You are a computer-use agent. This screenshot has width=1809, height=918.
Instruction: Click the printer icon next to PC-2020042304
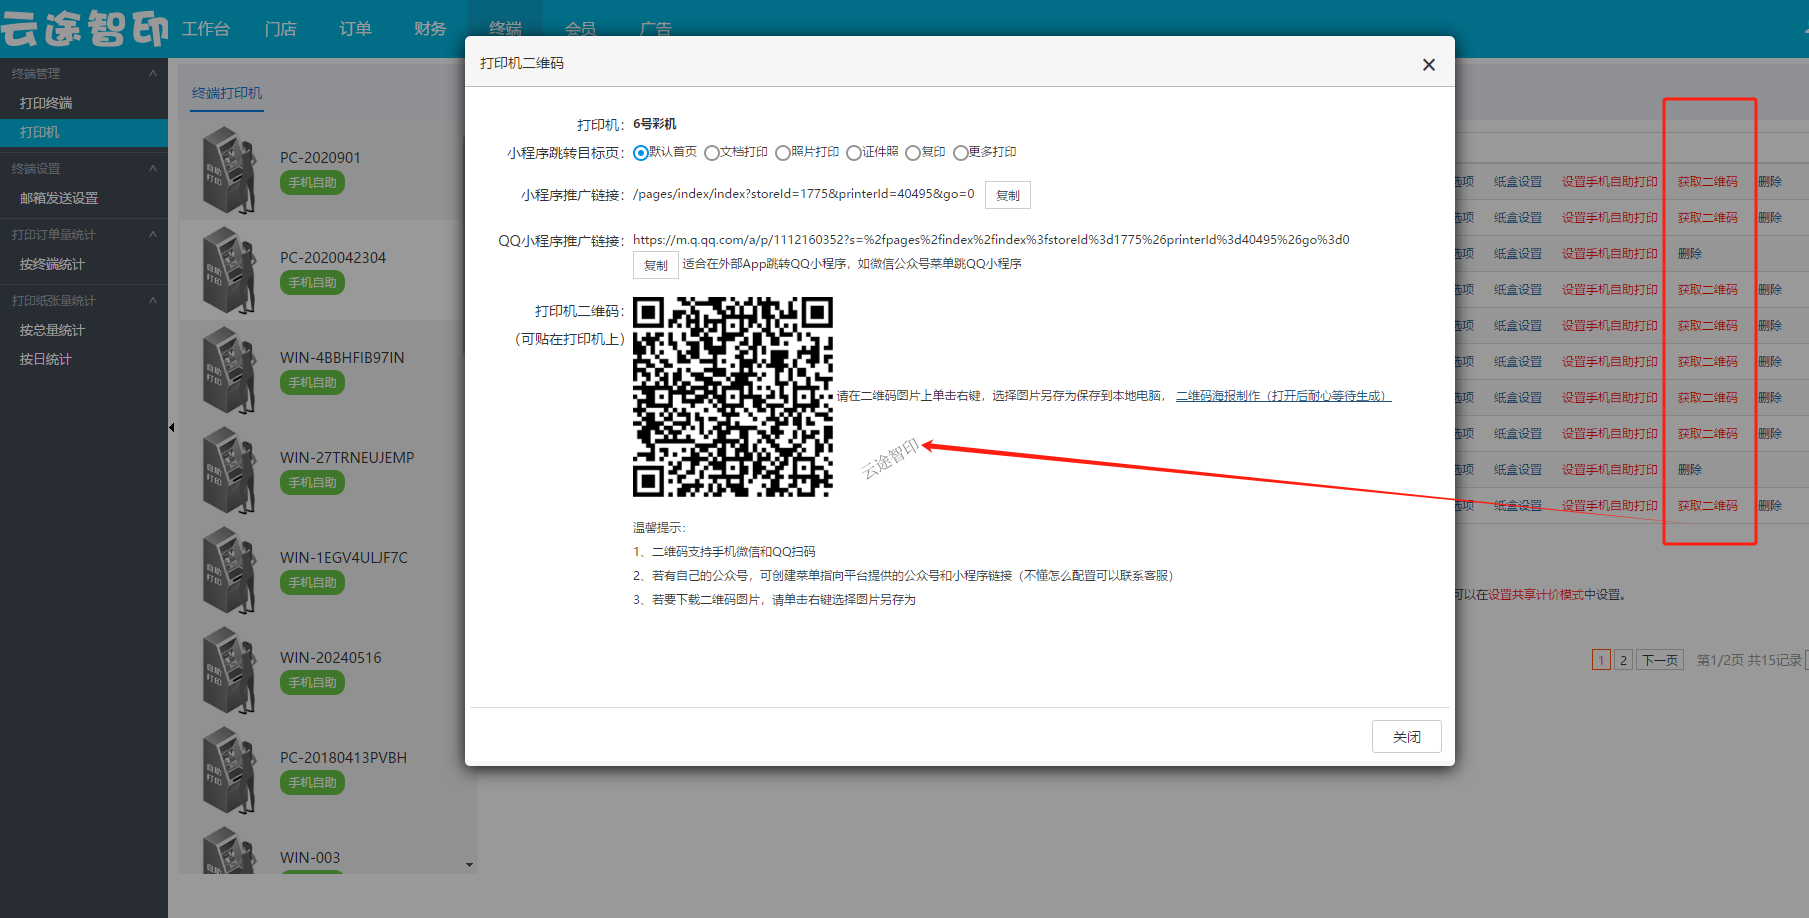(229, 270)
